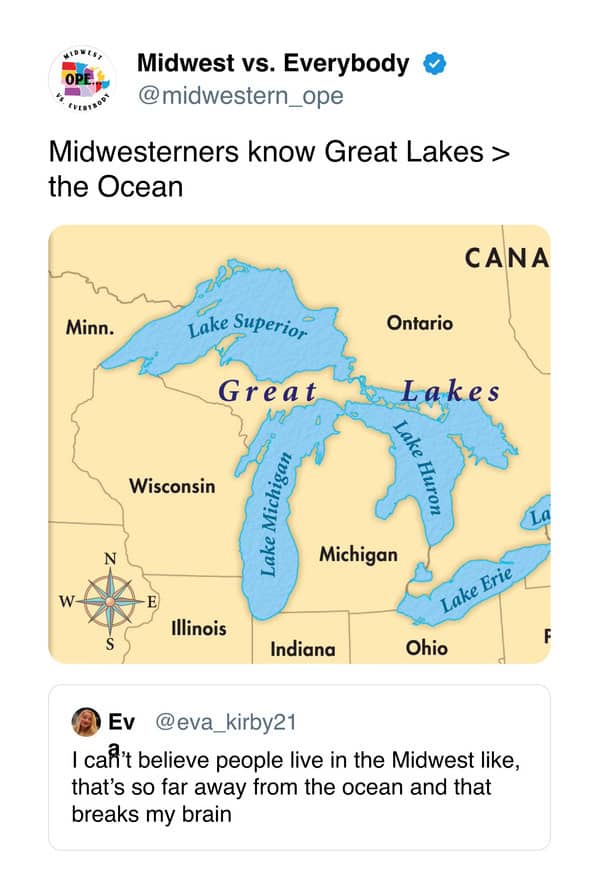Click the Minn. label on the map
The image size is (599, 896).
coord(90,327)
